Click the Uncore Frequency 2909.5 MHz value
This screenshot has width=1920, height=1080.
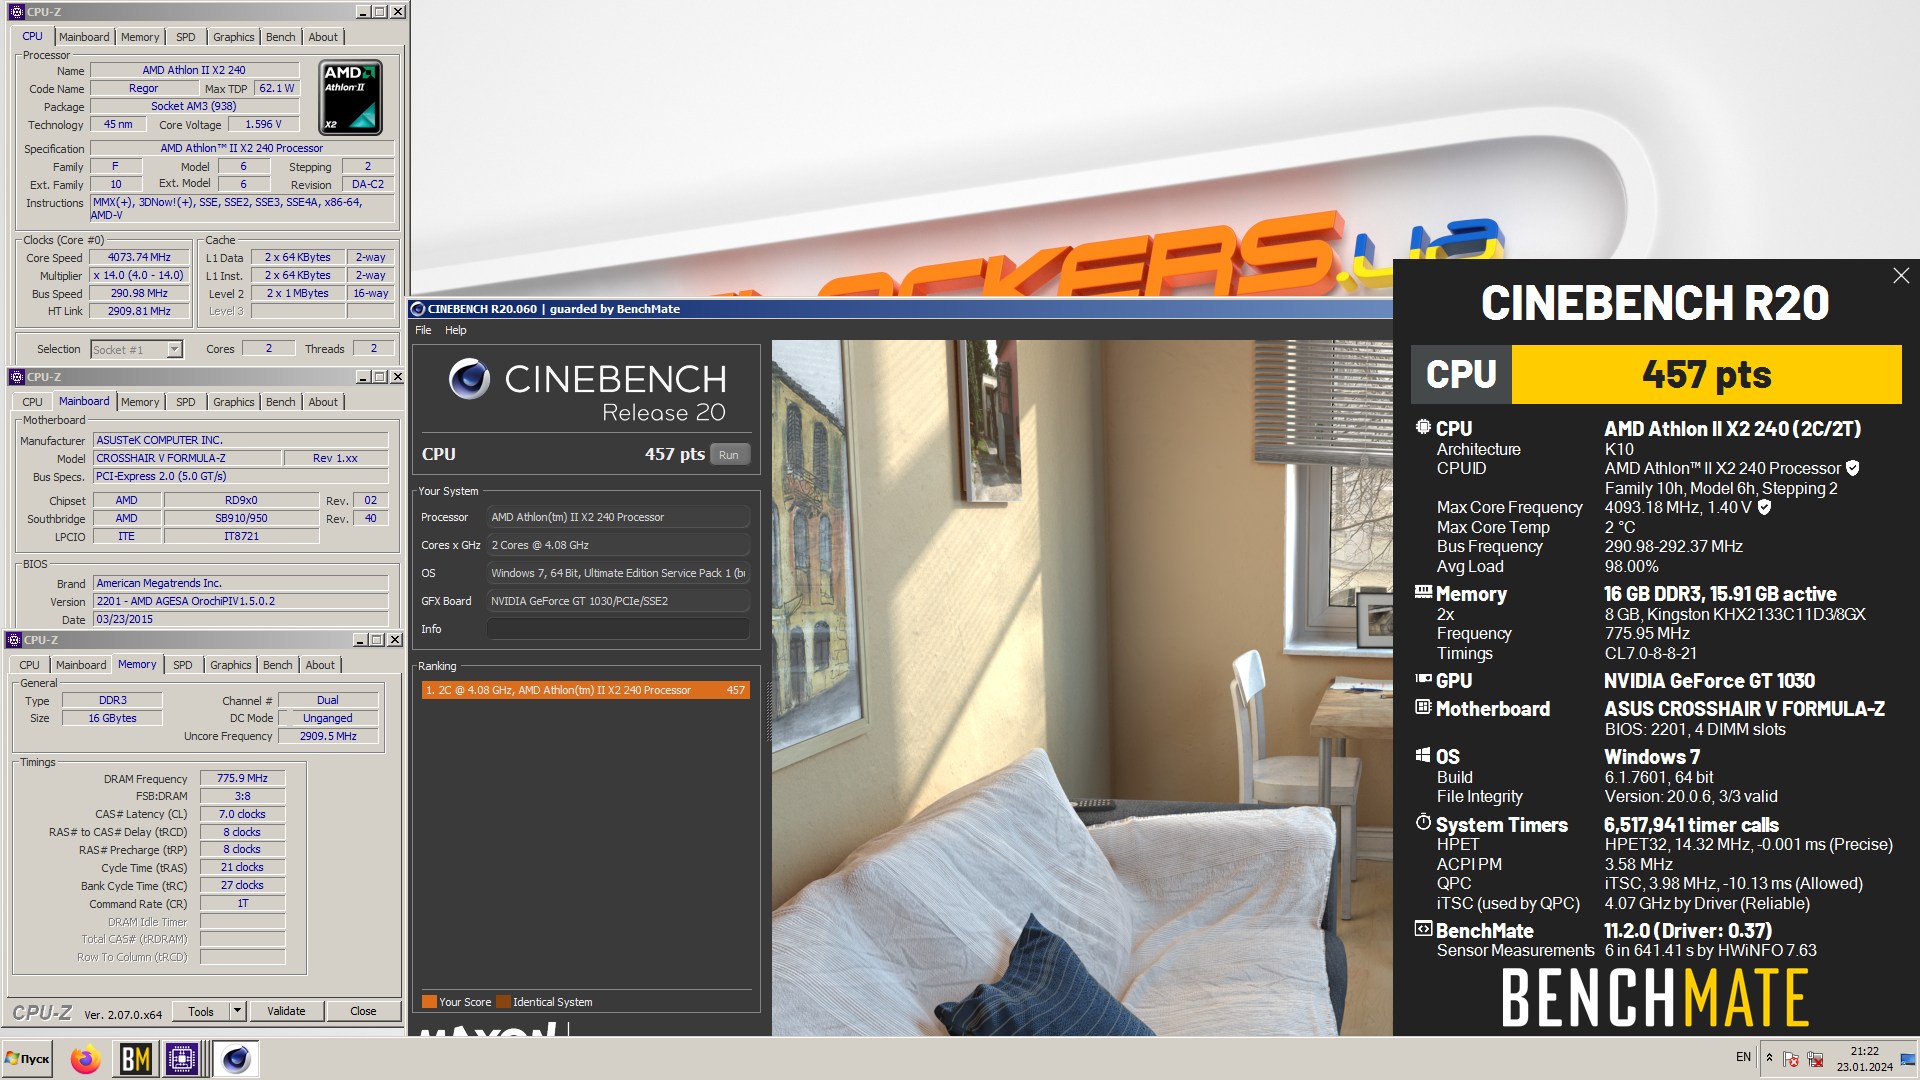(328, 736)
